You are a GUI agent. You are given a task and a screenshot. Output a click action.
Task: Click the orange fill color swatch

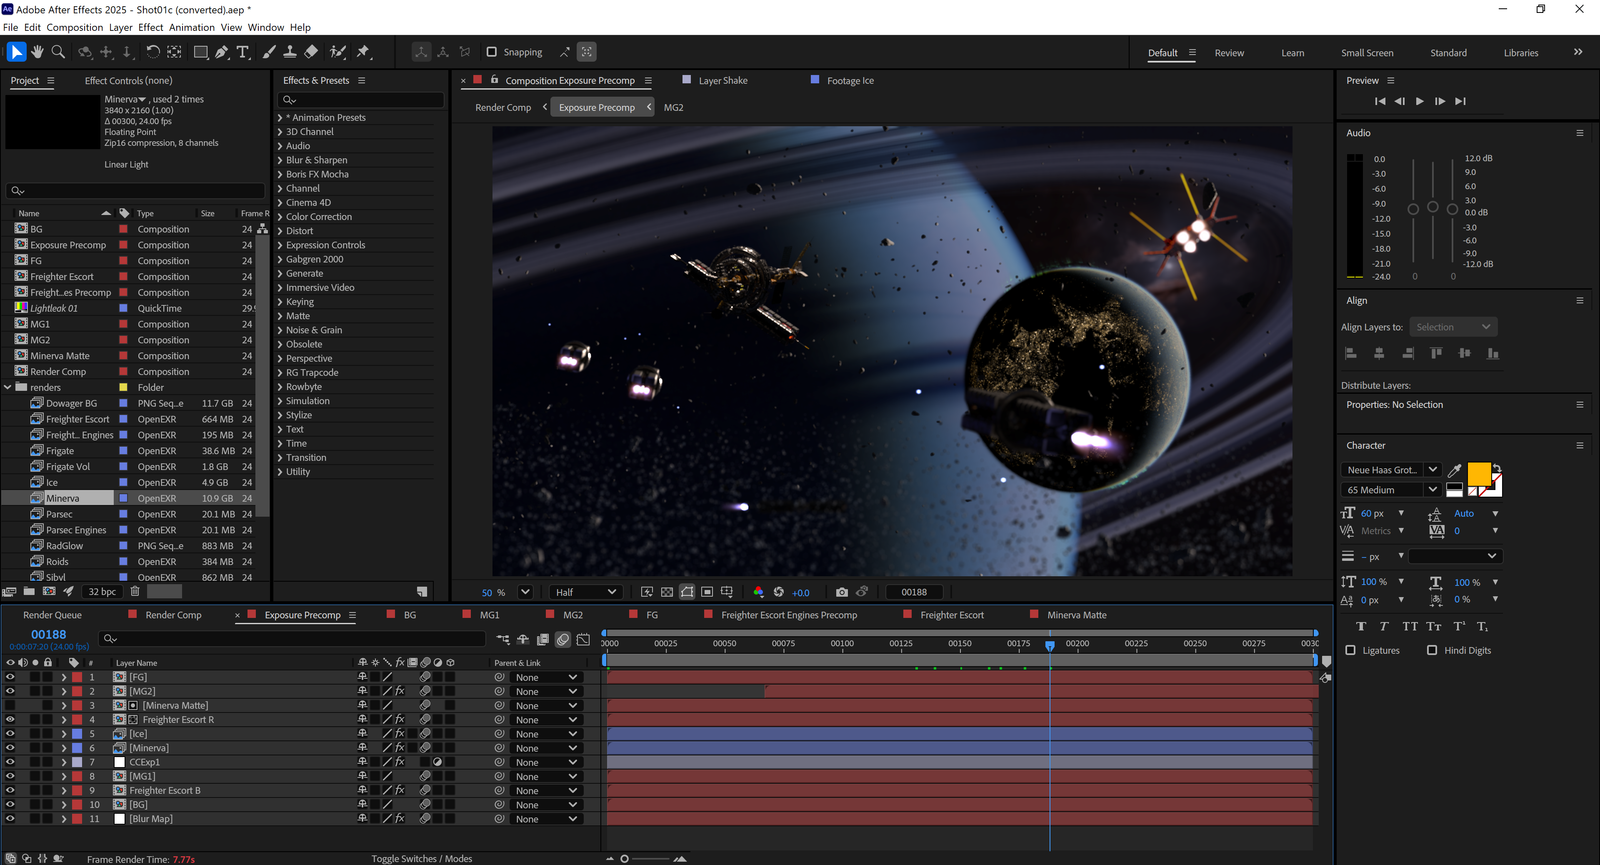(x=1478, y=473)
